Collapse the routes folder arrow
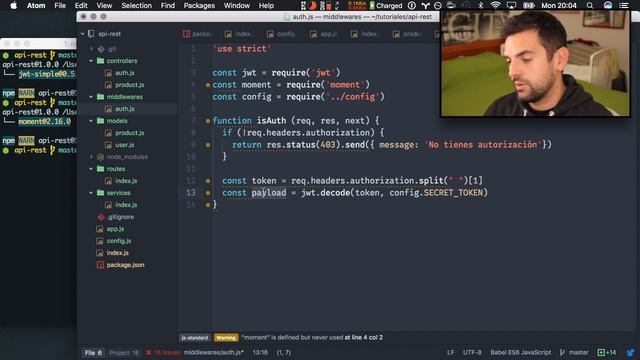The image size is (640, 360). [x=91, y=169]
